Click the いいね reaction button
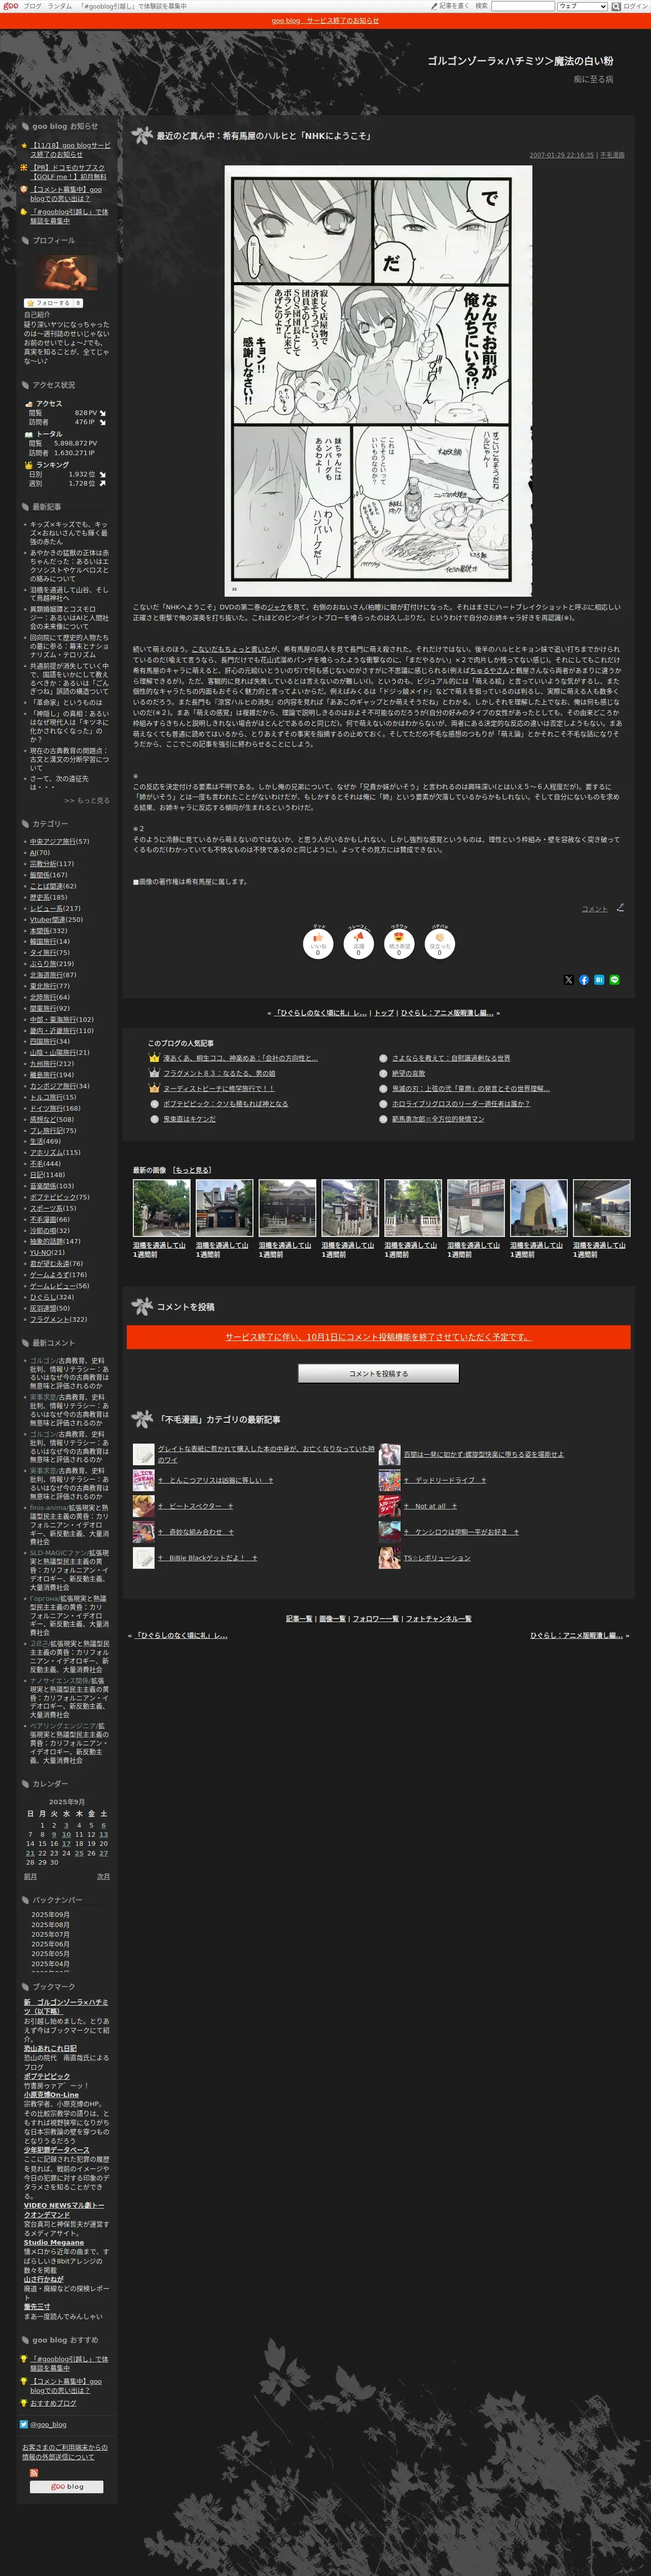Screen dimensions: 651x2576 [x=318, y=944]
